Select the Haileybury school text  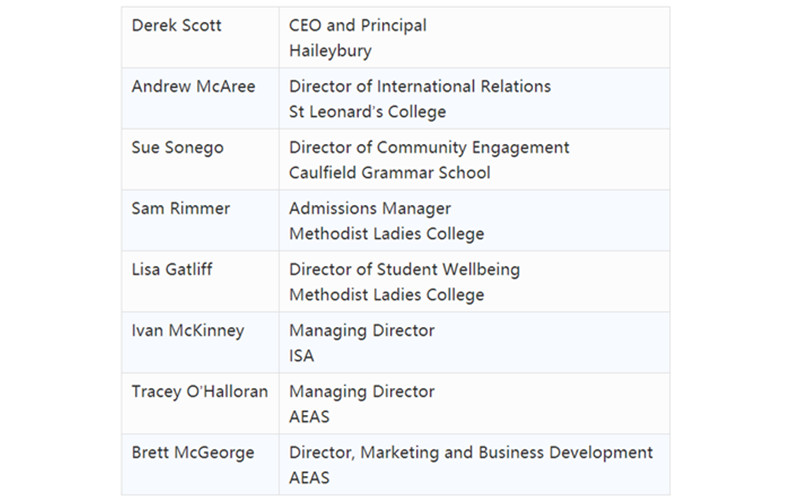click(x=330, y=50)
